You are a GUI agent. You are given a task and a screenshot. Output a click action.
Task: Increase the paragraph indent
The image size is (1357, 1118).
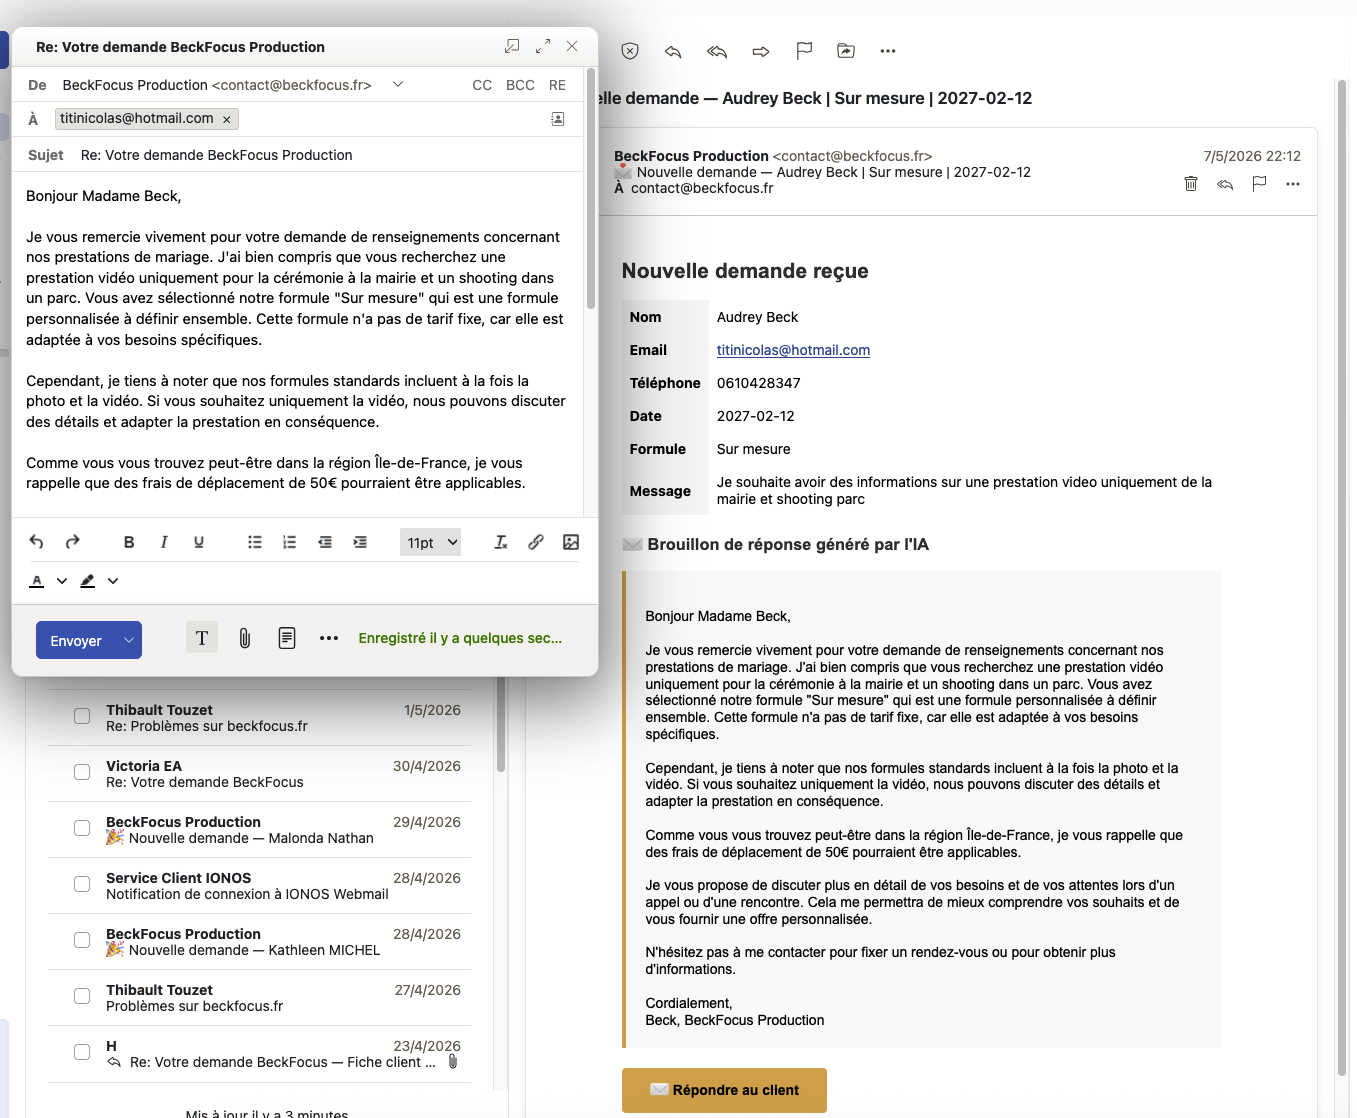coord(360,542)
